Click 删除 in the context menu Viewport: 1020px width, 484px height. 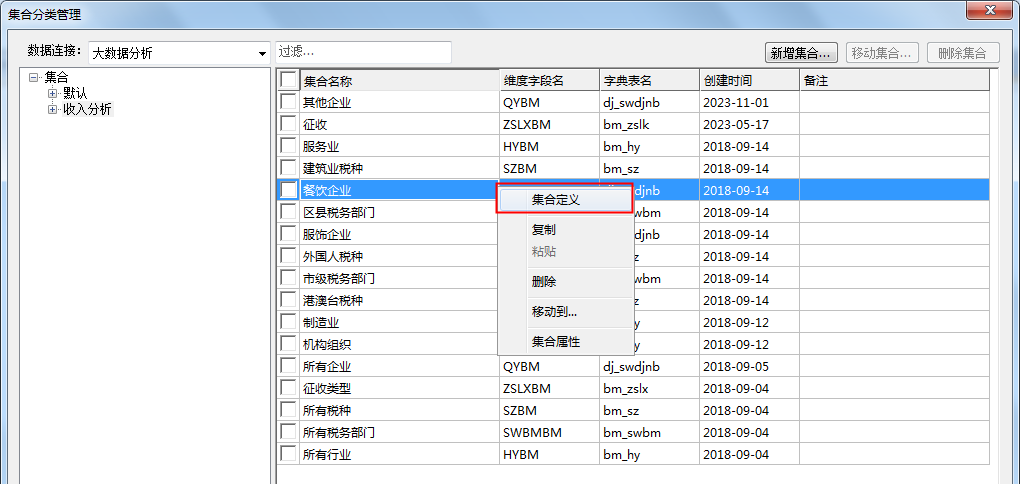(x=544, y=282)
